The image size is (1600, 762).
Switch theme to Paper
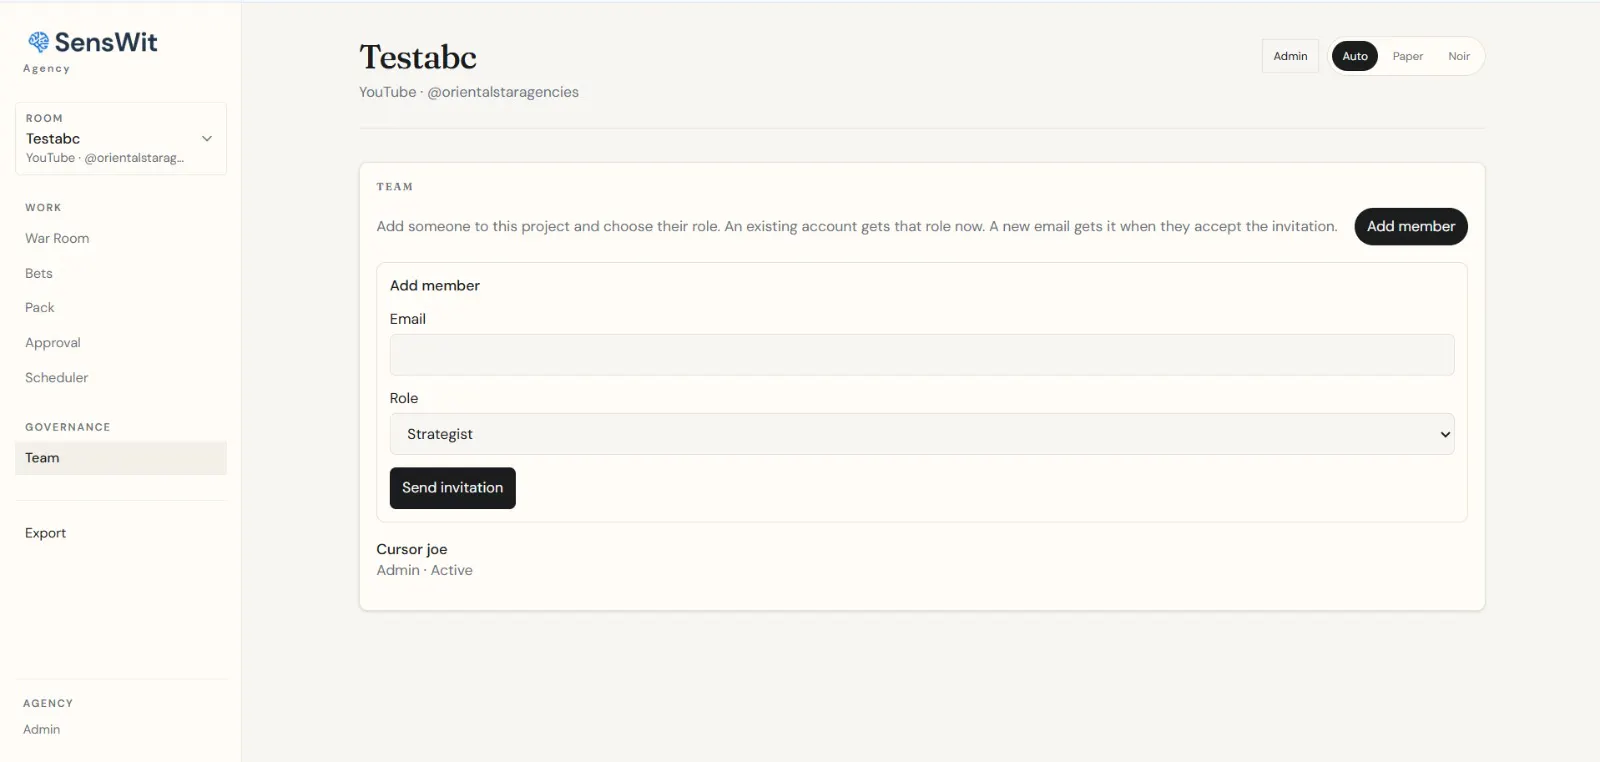point(1407,56)
